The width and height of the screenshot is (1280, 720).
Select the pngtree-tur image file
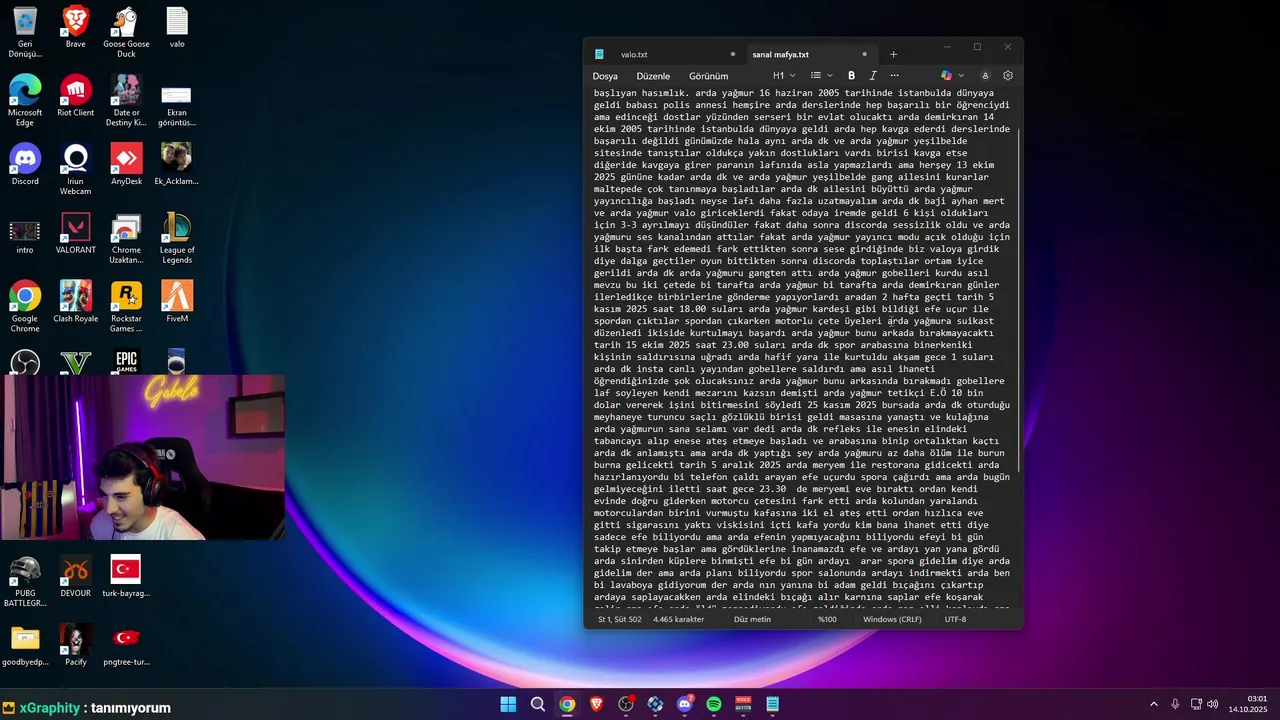click(126, 645)
